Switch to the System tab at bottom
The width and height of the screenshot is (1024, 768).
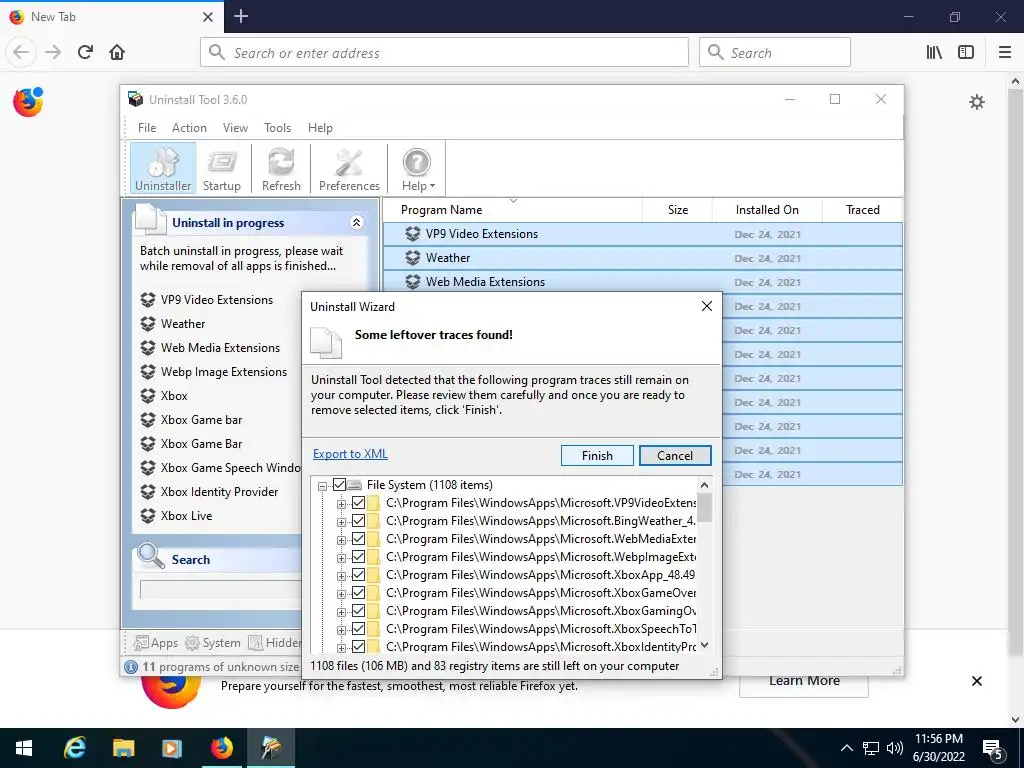213,643
